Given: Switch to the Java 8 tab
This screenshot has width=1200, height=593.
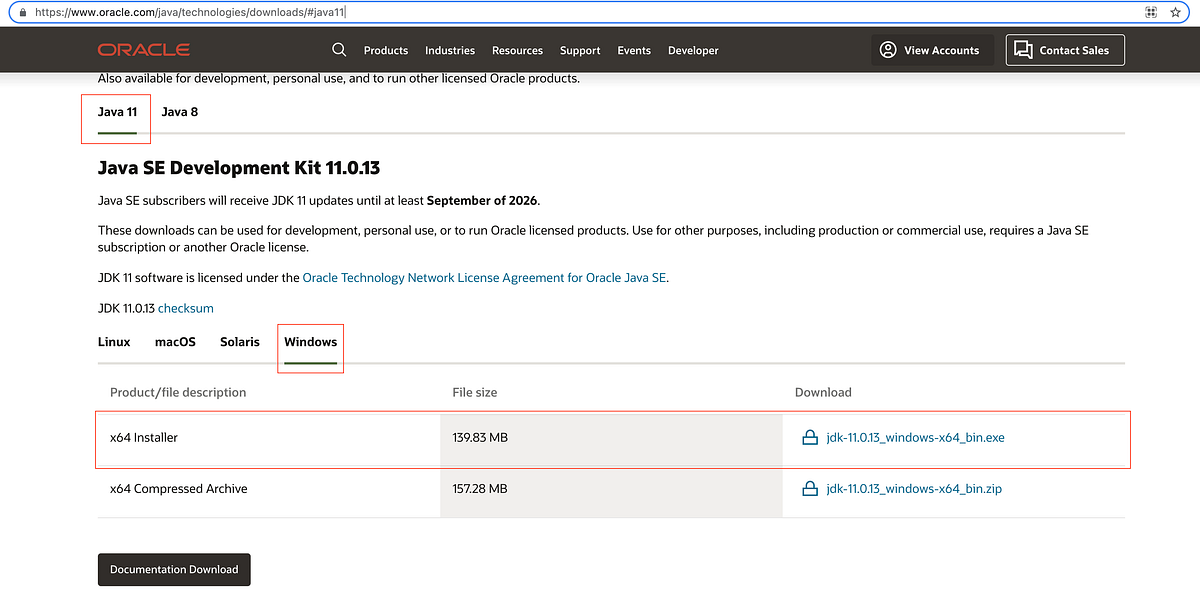Looking at the screenshot, I should click(179, 112).
